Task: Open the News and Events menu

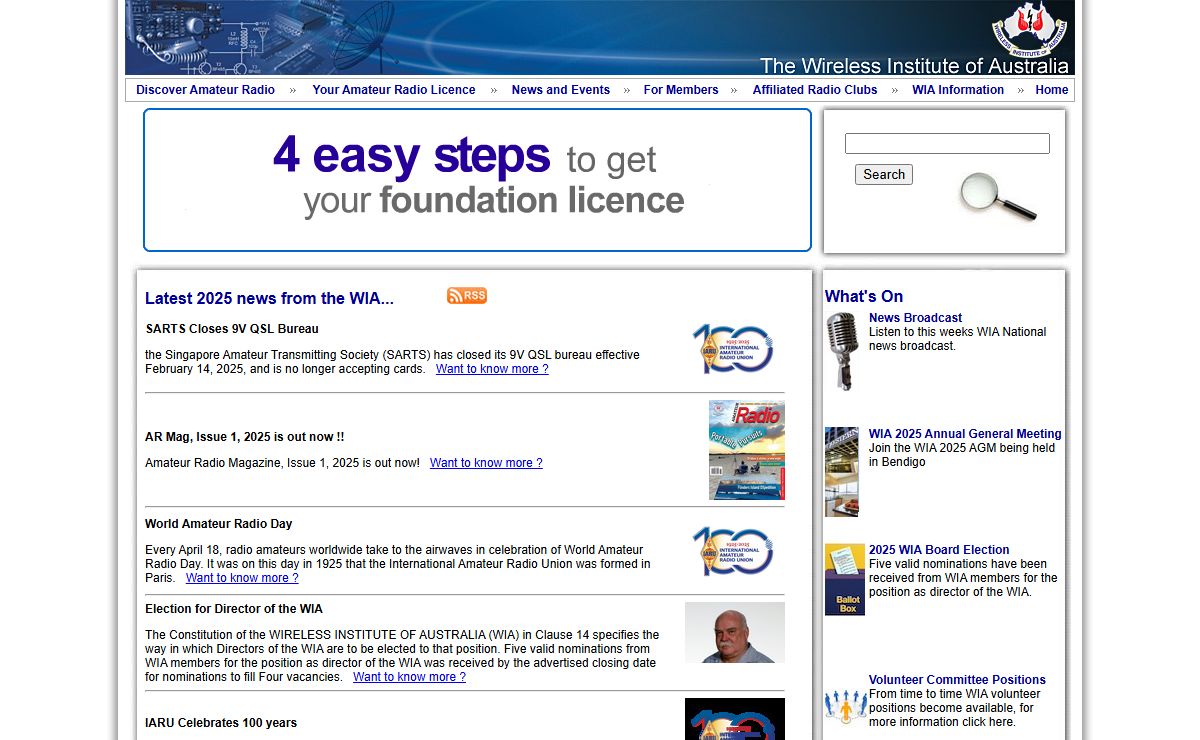Action: point(560,90)
